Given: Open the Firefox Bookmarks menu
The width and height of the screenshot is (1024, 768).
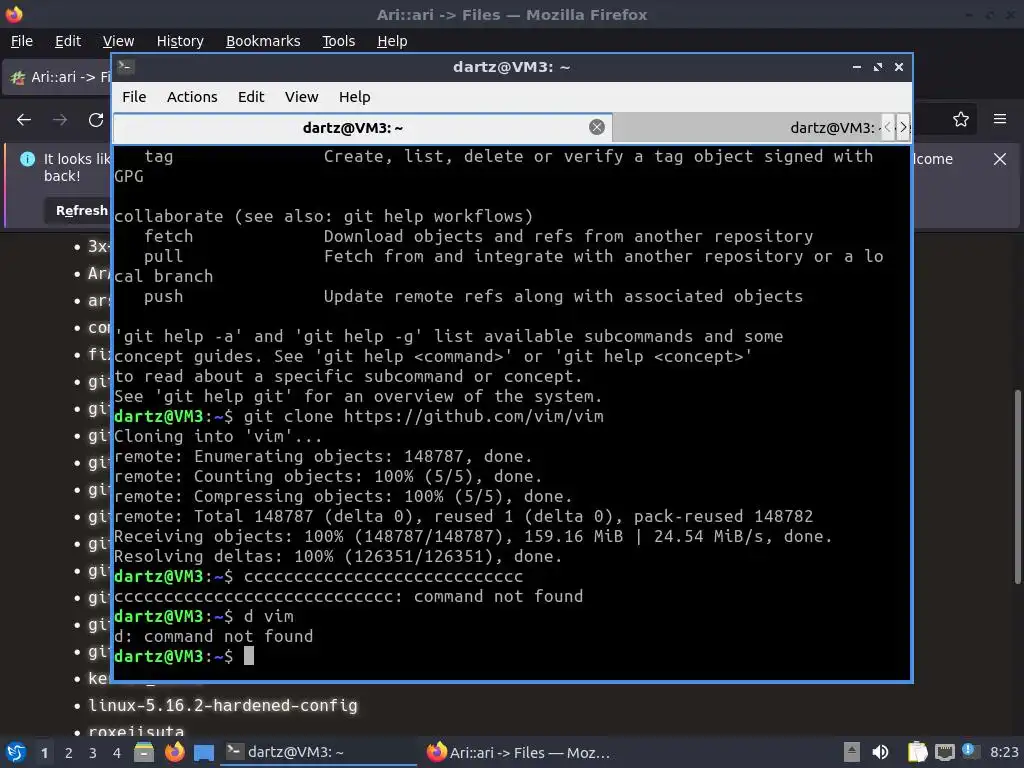Looking at the screenshot, I should [263, 41].
